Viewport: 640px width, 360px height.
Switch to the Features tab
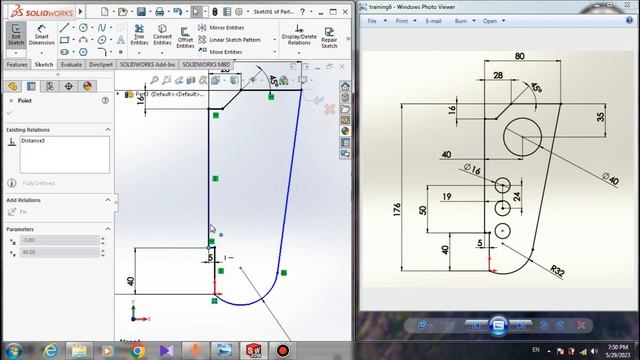point(17,64)
